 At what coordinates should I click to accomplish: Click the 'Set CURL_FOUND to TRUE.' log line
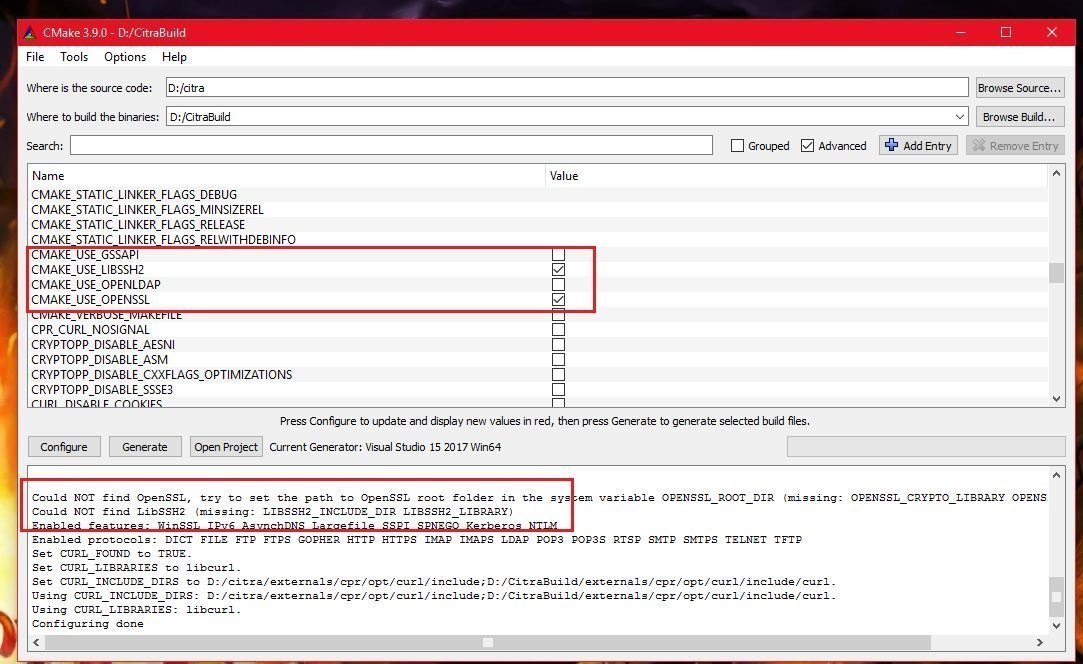(x=112, y=553)
